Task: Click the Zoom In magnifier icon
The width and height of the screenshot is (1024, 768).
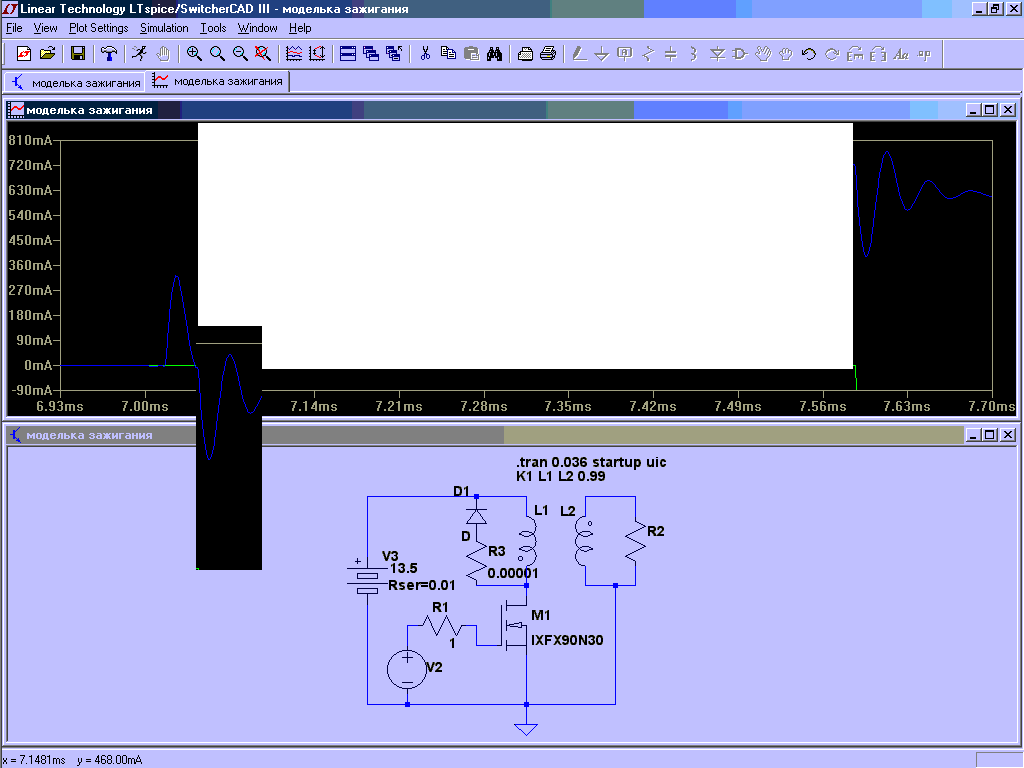Action: 194,54
